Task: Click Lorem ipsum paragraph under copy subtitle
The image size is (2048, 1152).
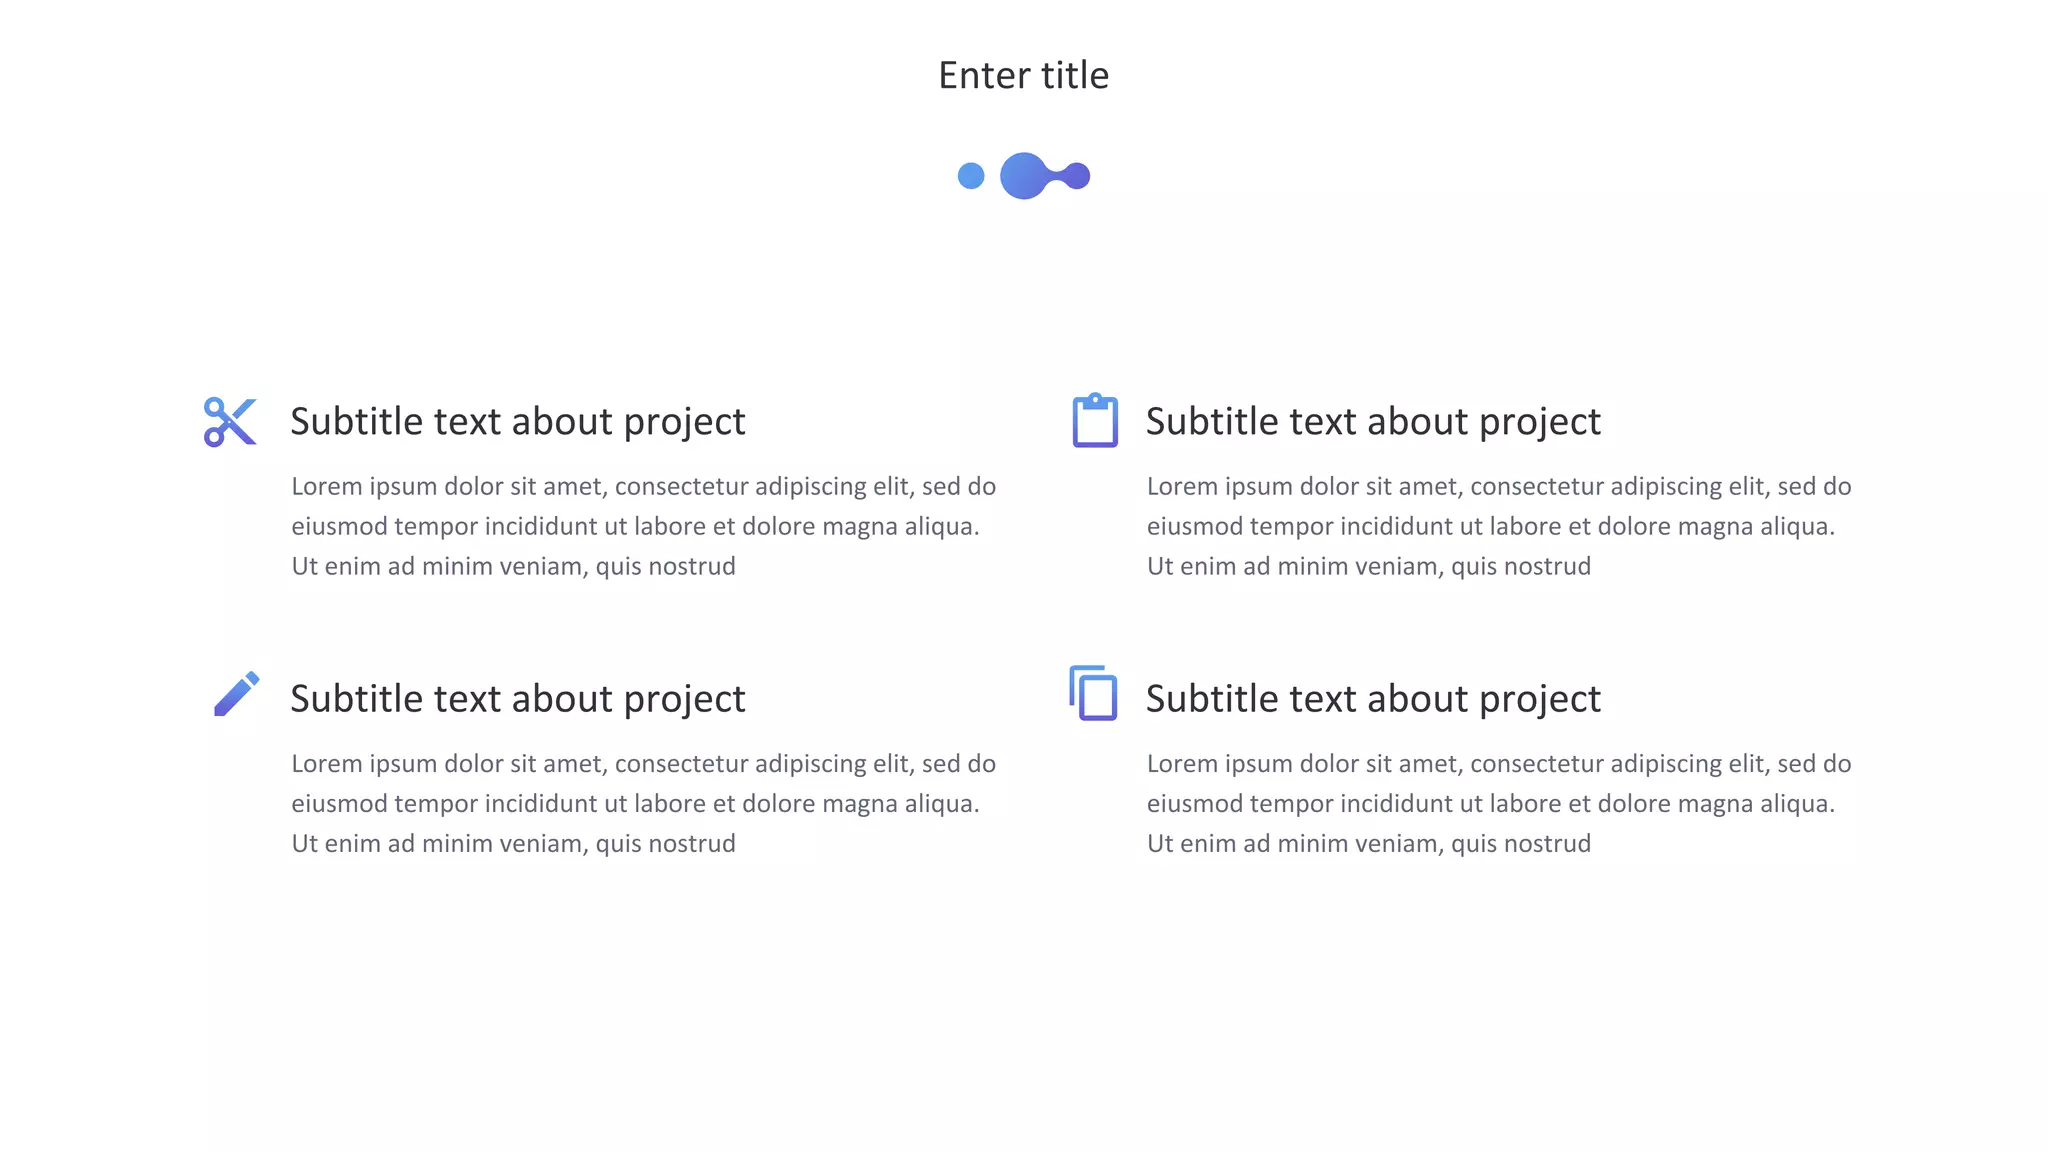Action: tap(1499, 803)
